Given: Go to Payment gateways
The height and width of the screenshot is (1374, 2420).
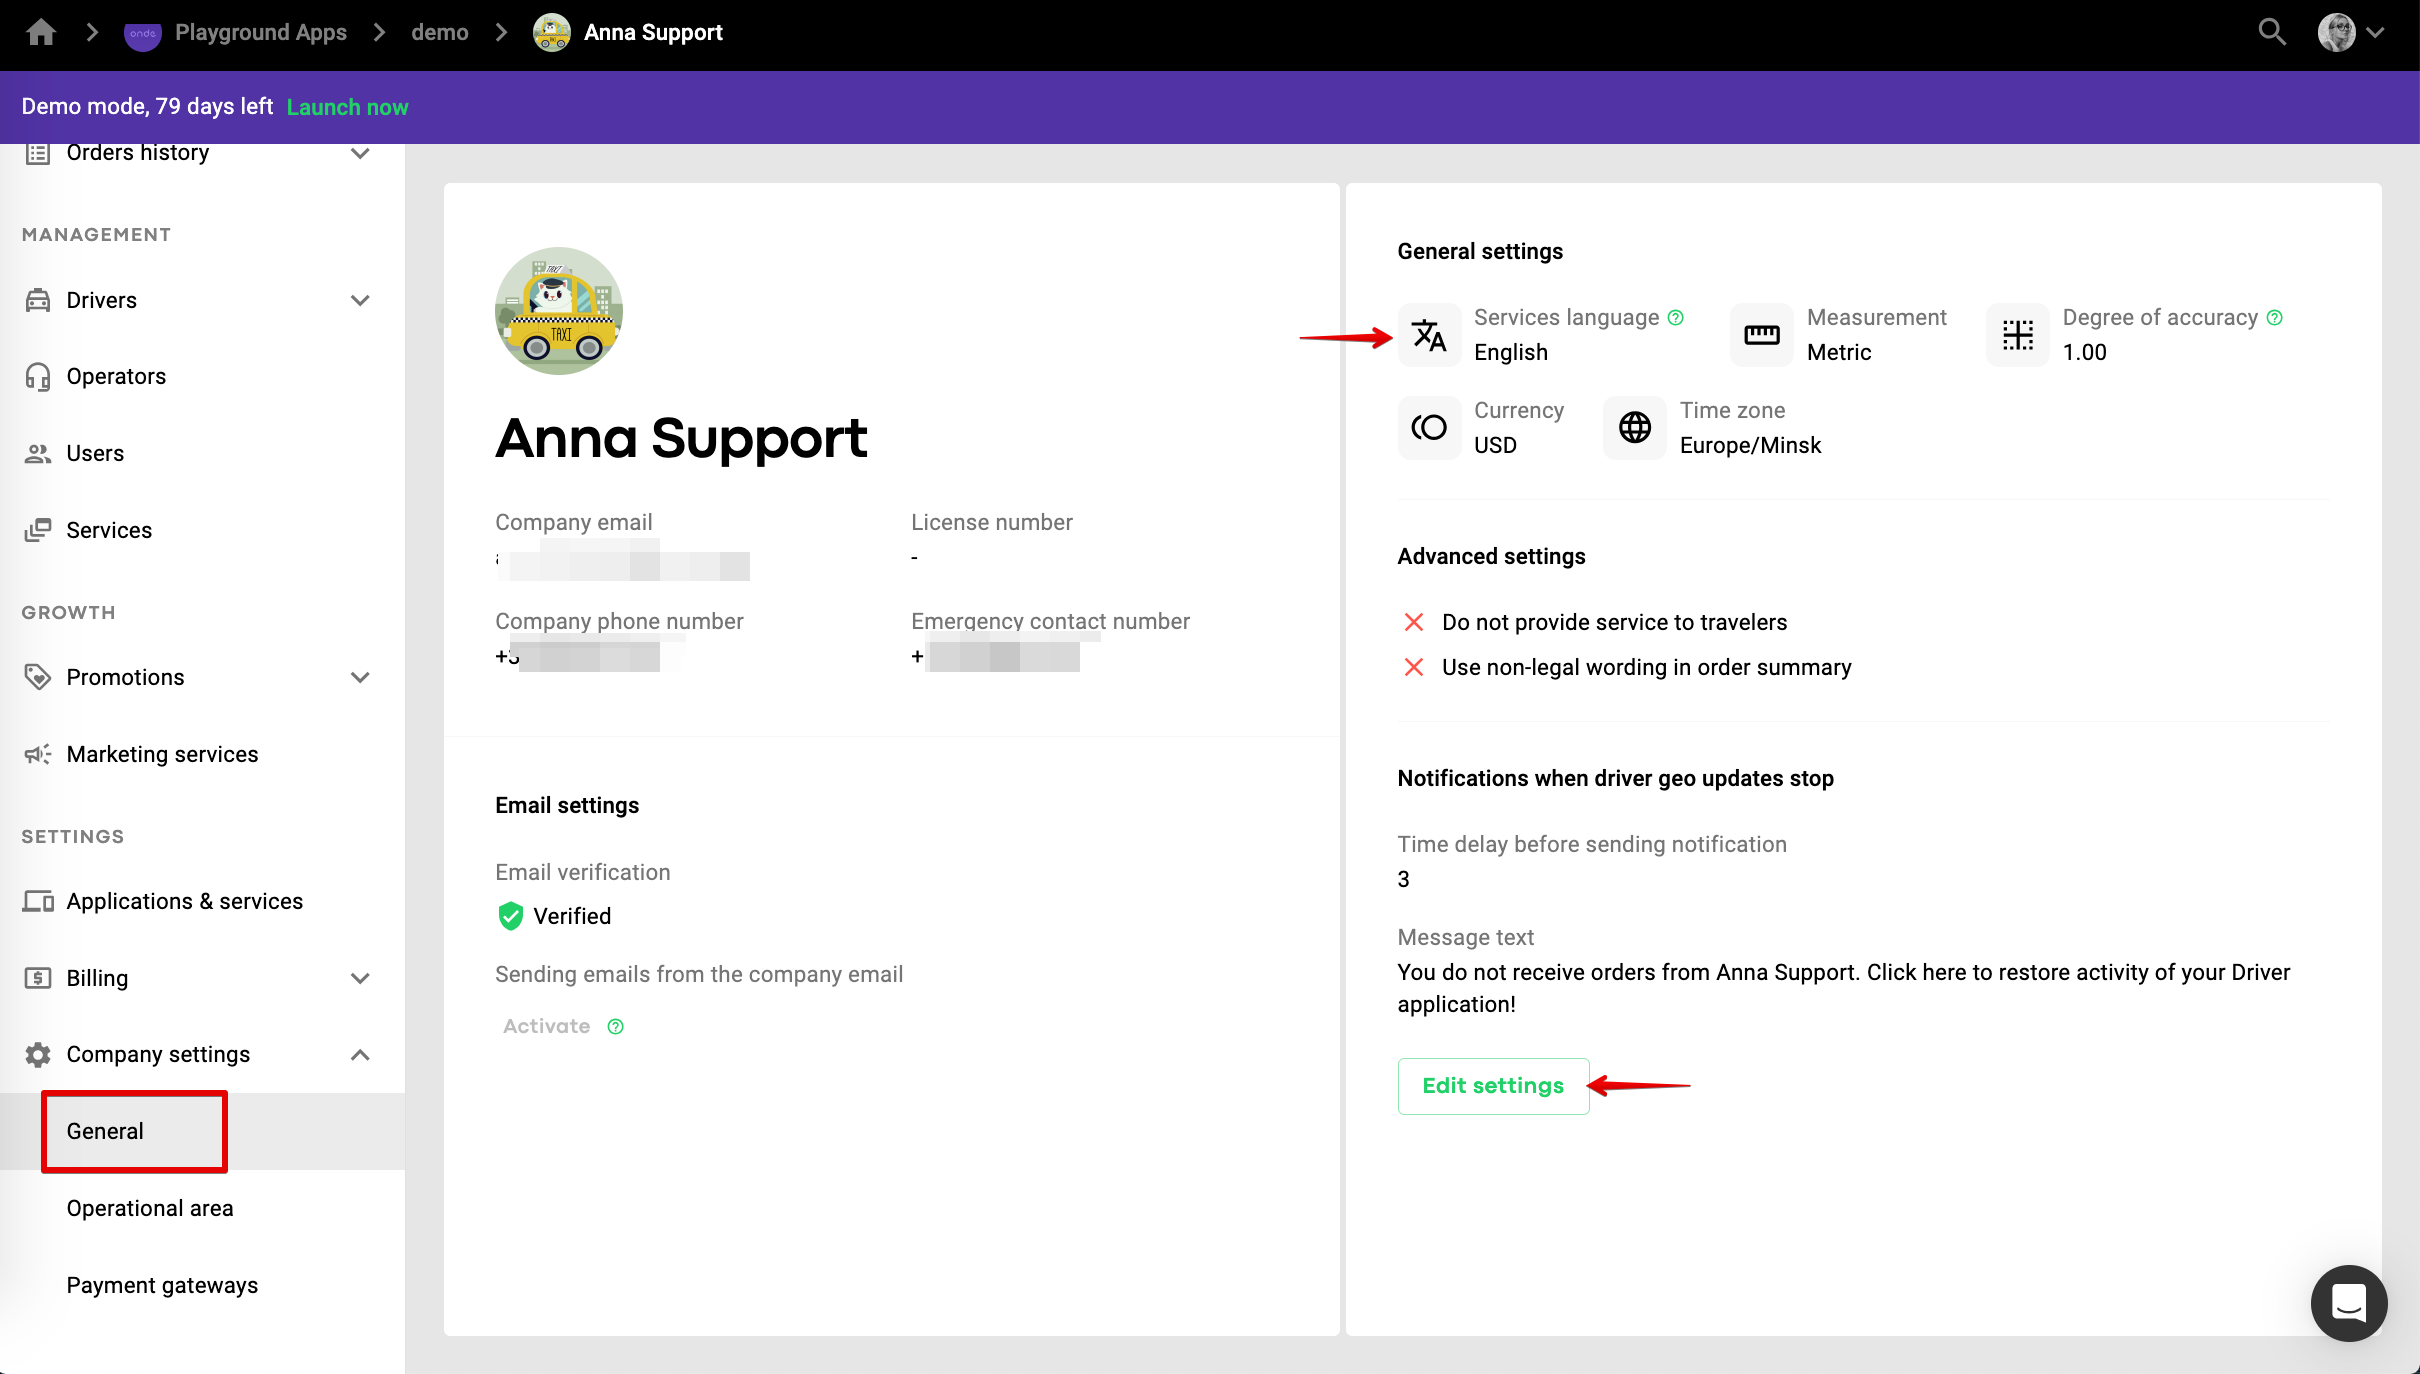Looking at the screenshot, I should 162,1285.
